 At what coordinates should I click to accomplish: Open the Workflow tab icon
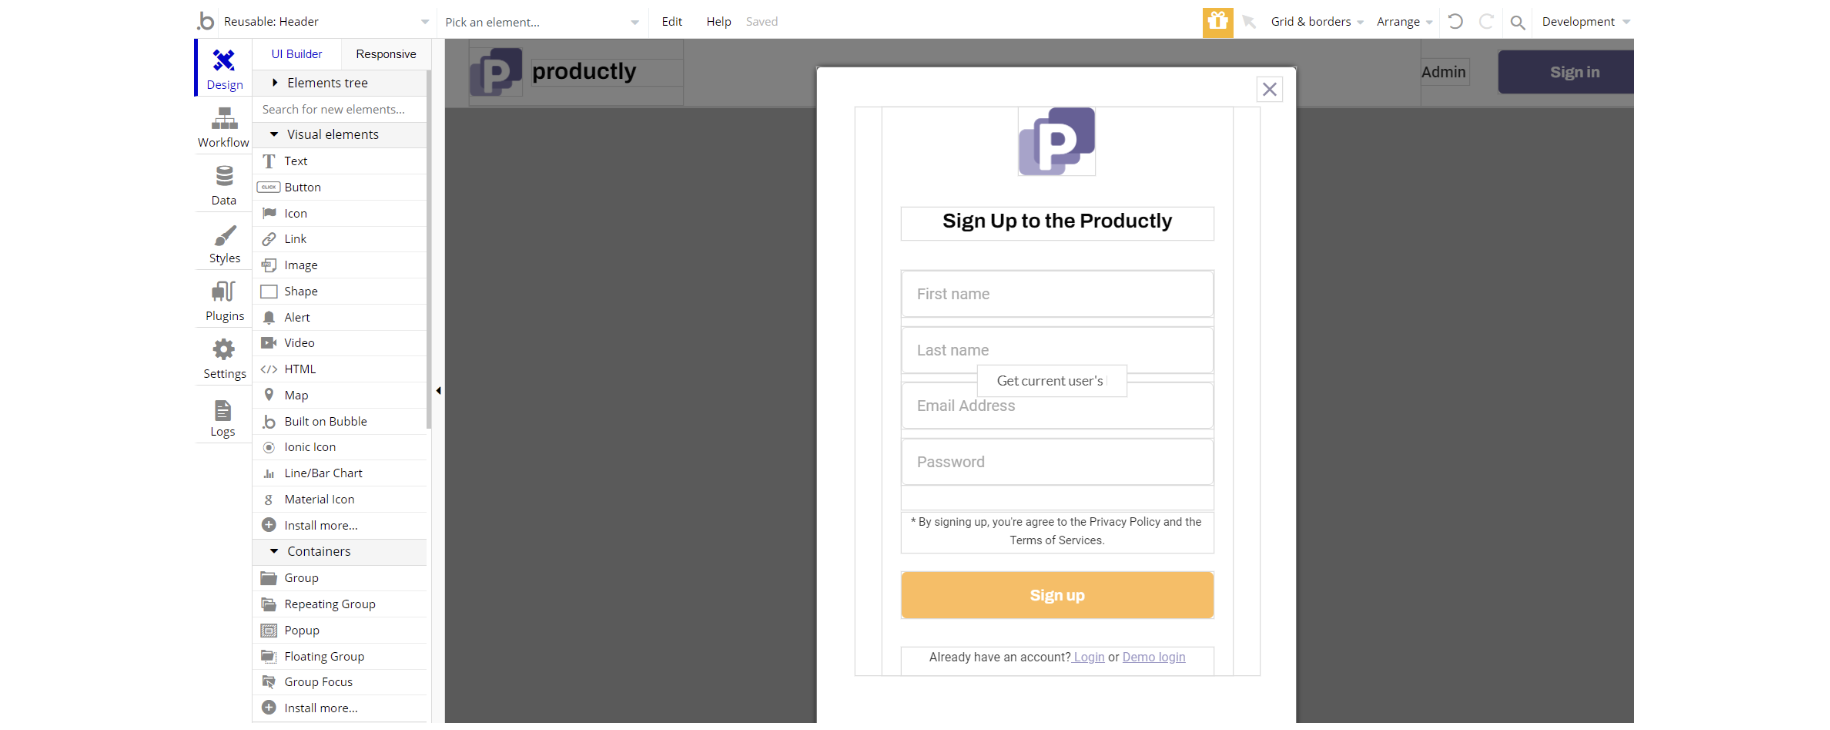pos(224,121)
